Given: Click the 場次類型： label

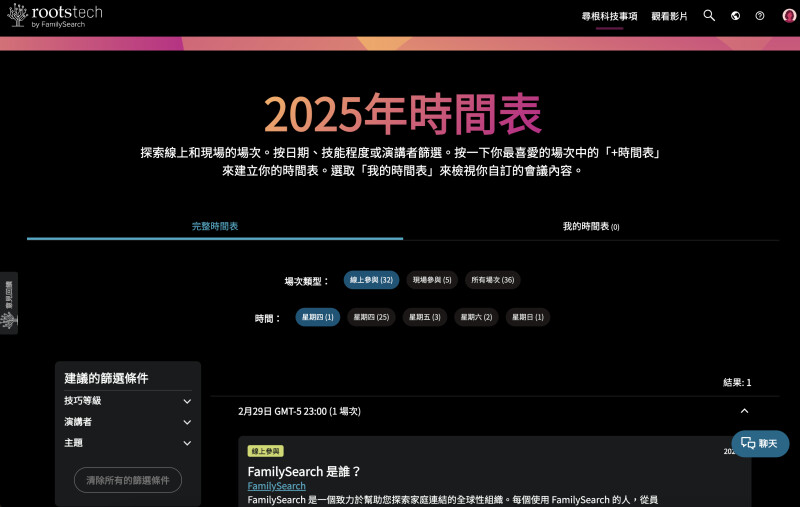Looking at the screenshot, I should [x=307, y=281].
